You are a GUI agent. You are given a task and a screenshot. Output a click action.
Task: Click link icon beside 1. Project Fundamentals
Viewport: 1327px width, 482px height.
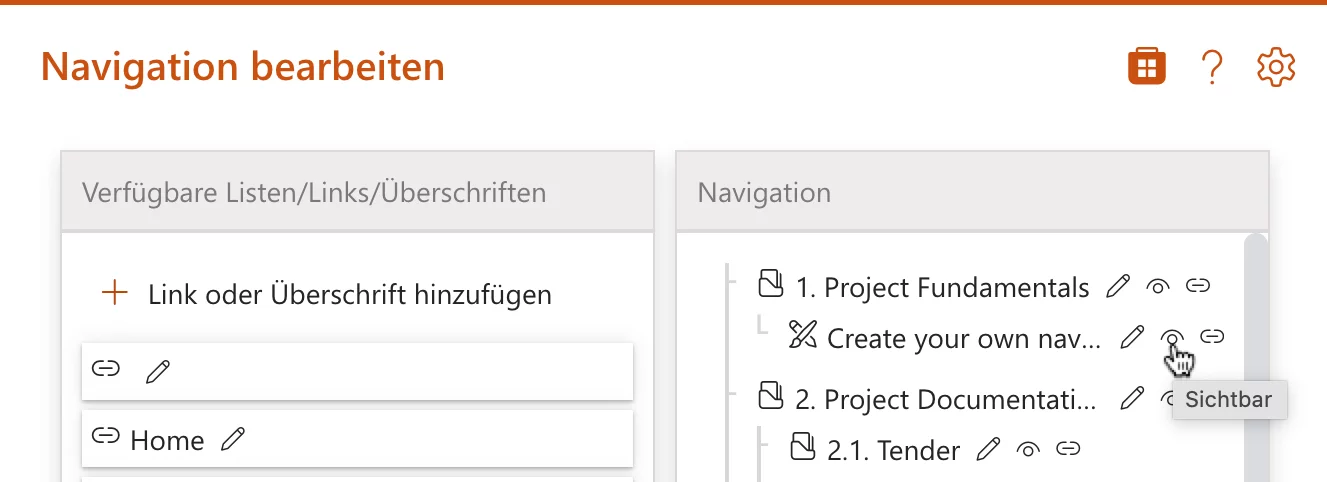(1197, 288)
